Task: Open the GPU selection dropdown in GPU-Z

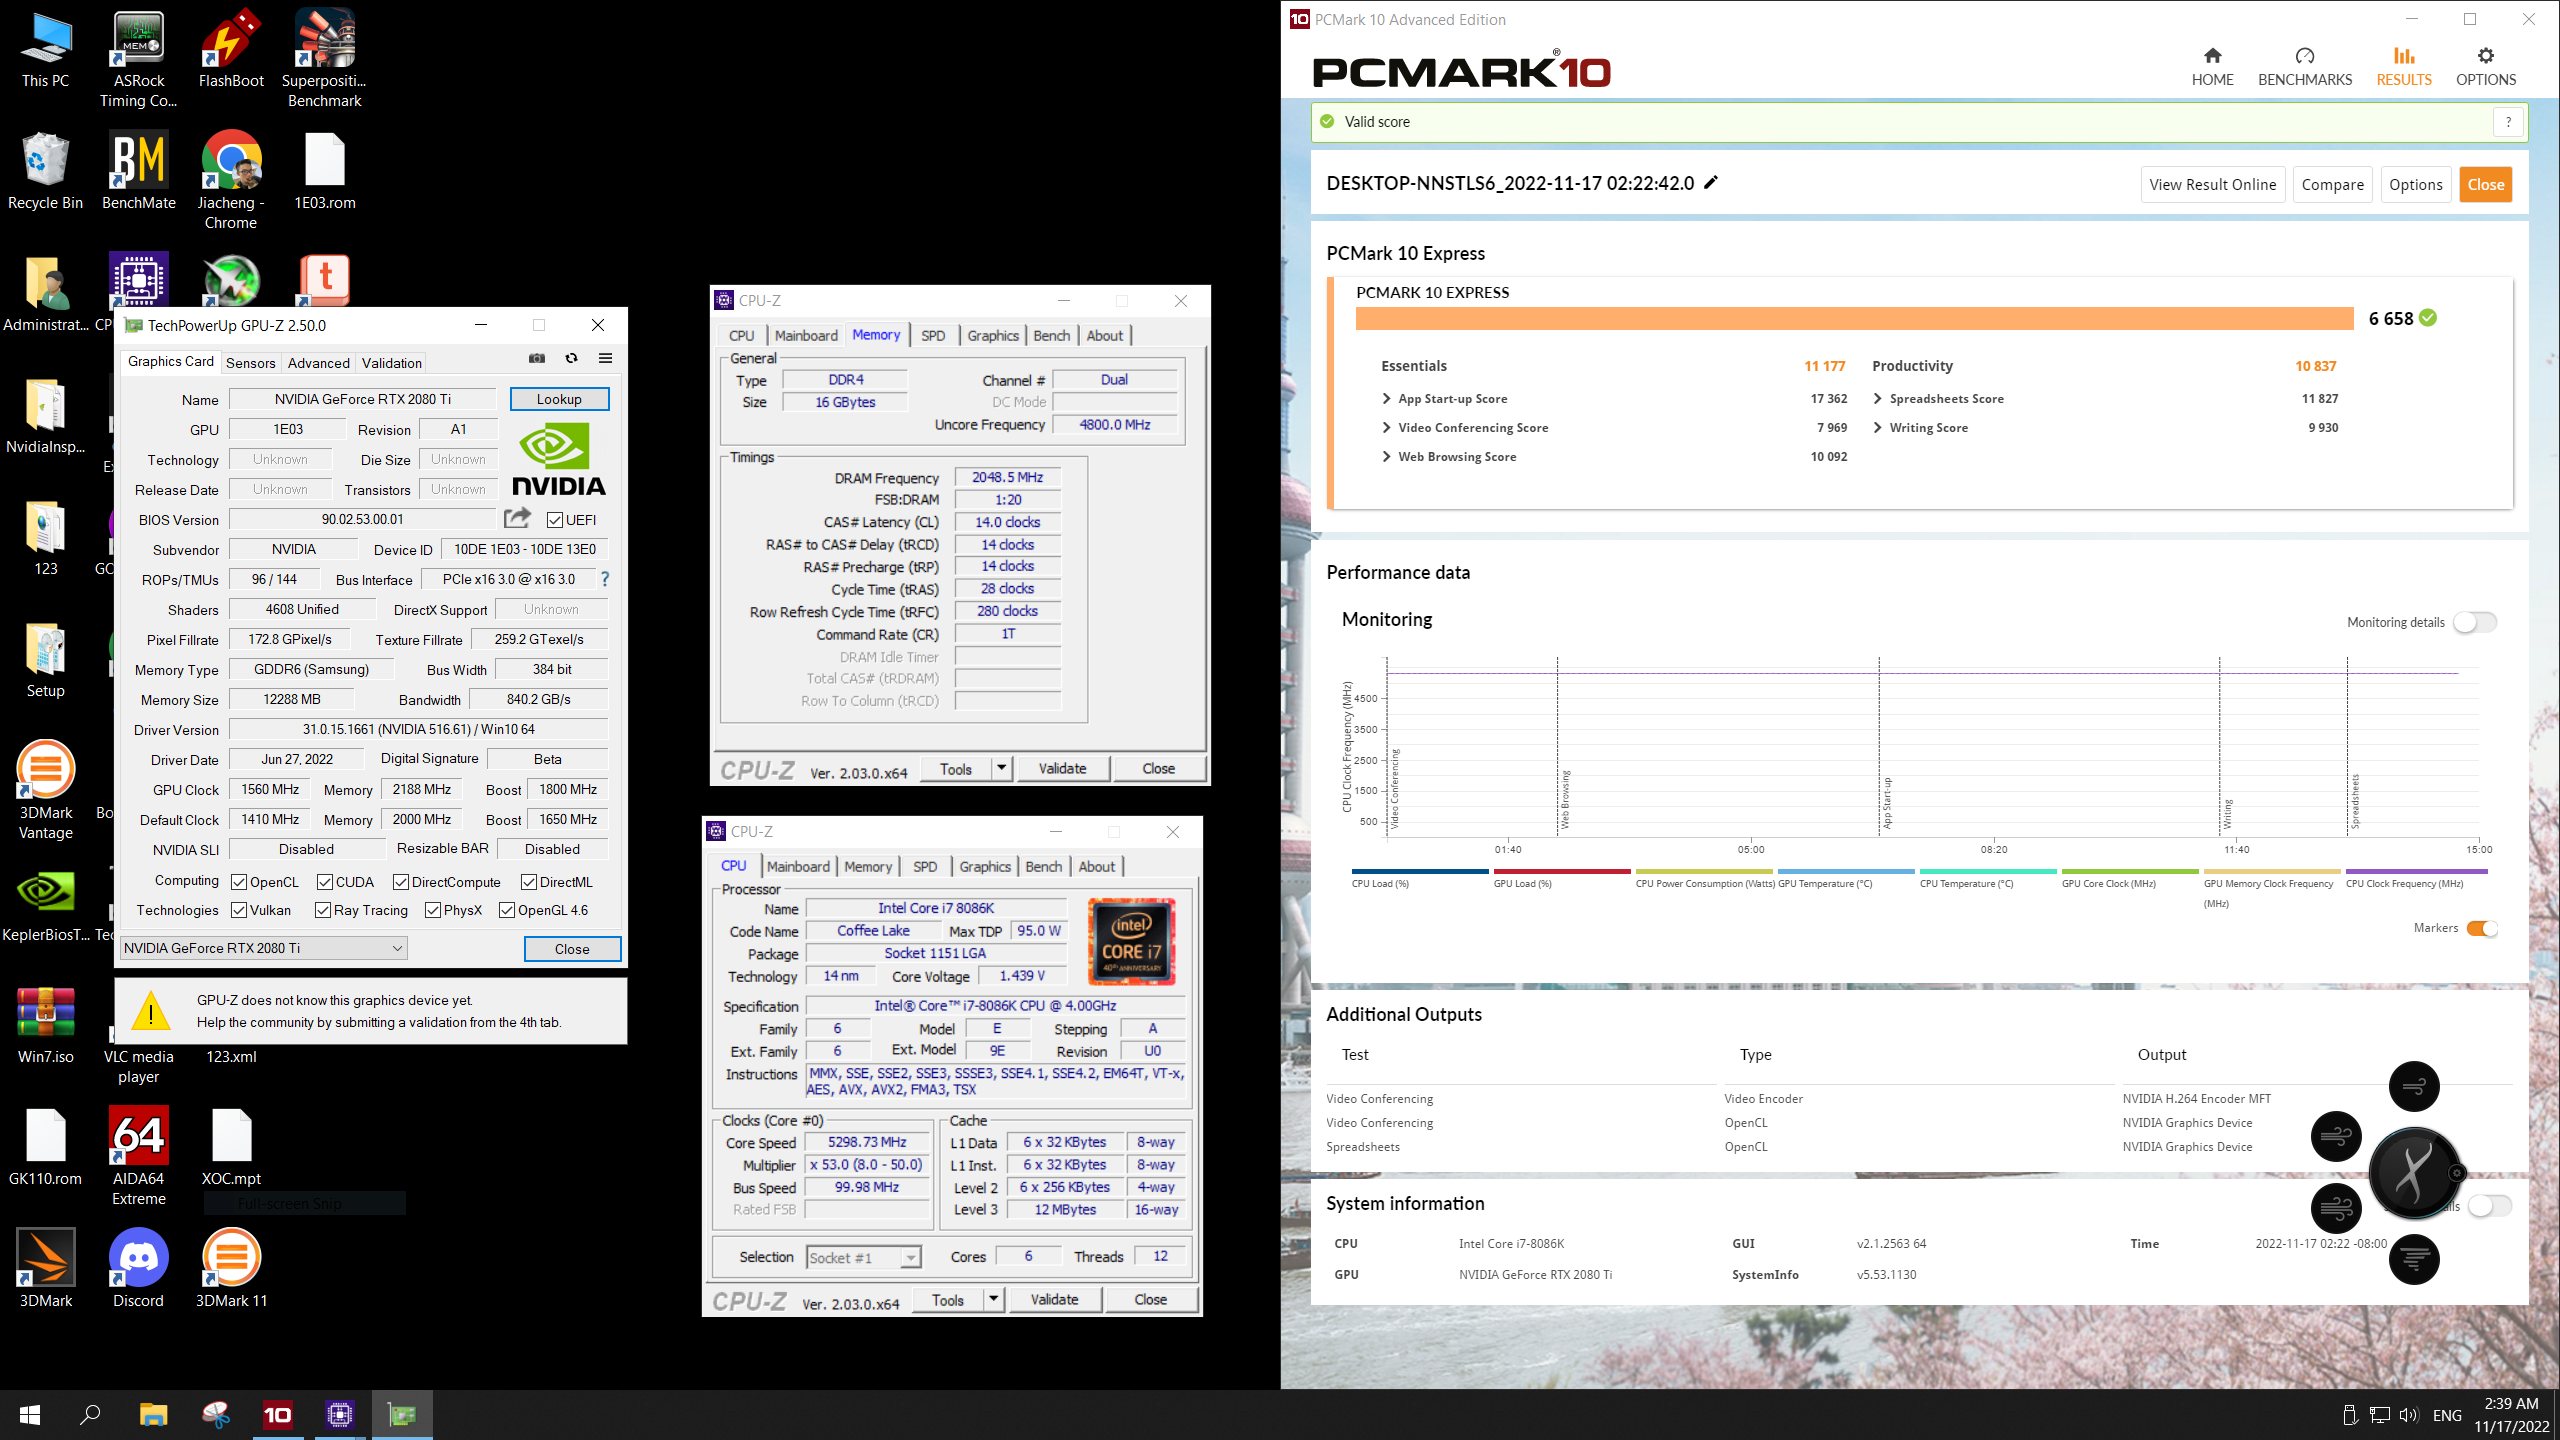Action: click(263, 948)
